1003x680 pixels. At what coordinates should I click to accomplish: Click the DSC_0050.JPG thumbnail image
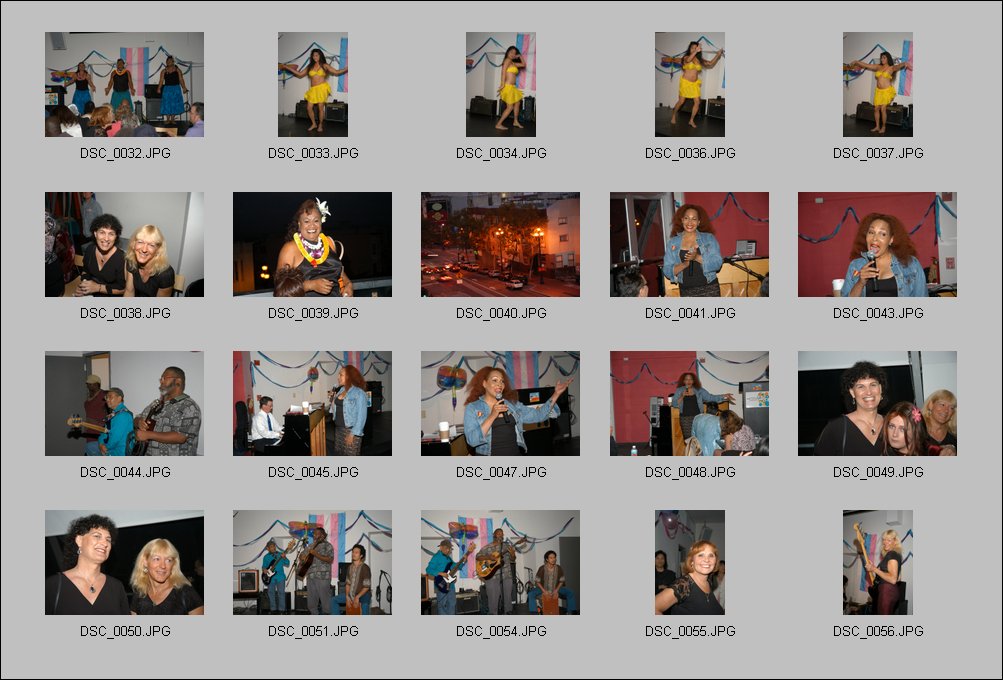[124, 562]
